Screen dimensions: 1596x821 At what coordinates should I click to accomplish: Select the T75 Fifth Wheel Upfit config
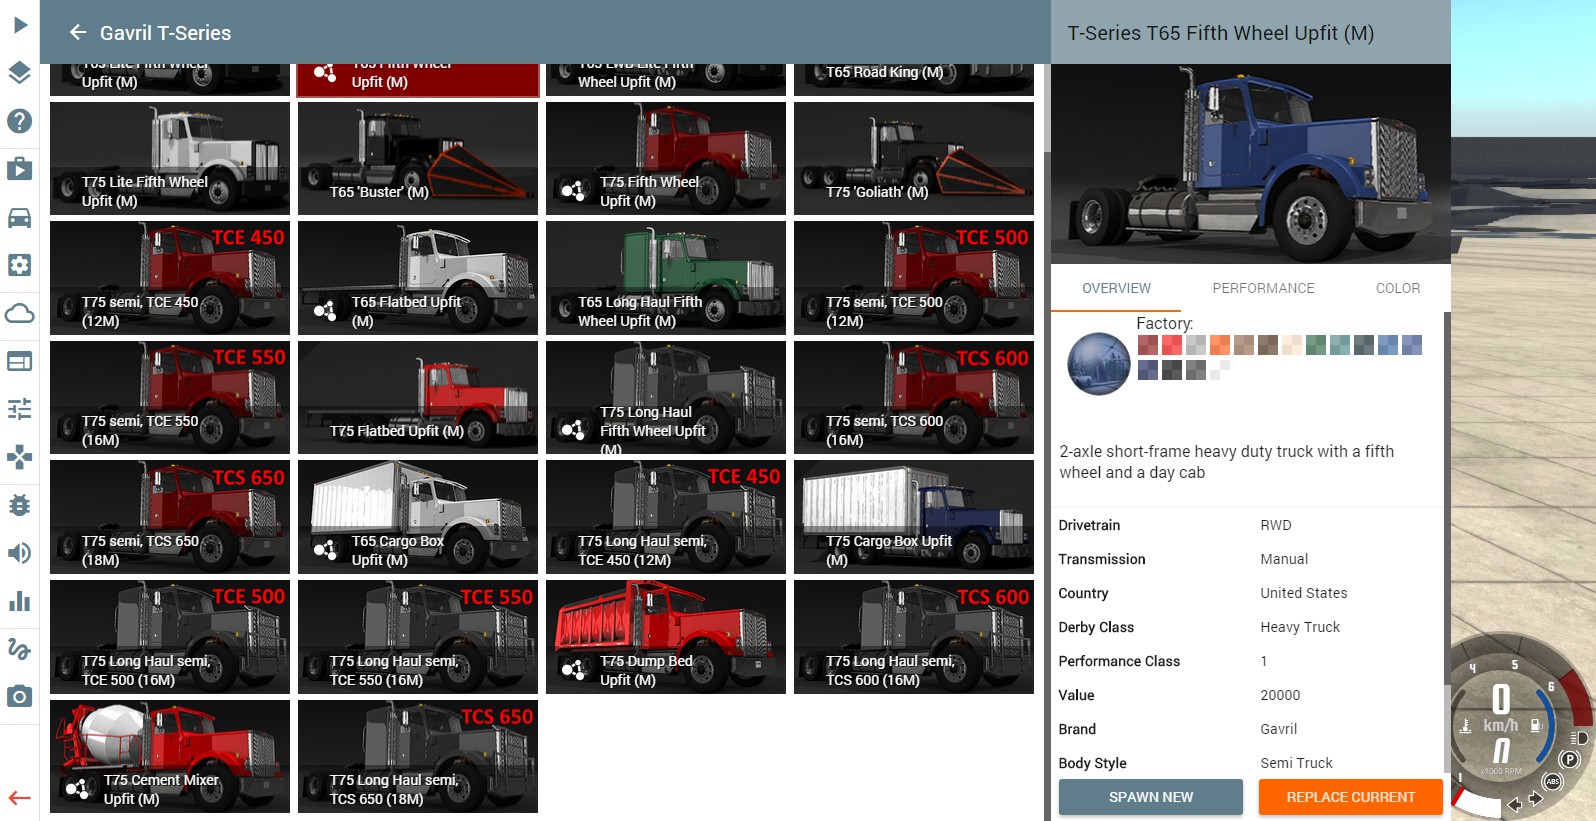(666, 158)
